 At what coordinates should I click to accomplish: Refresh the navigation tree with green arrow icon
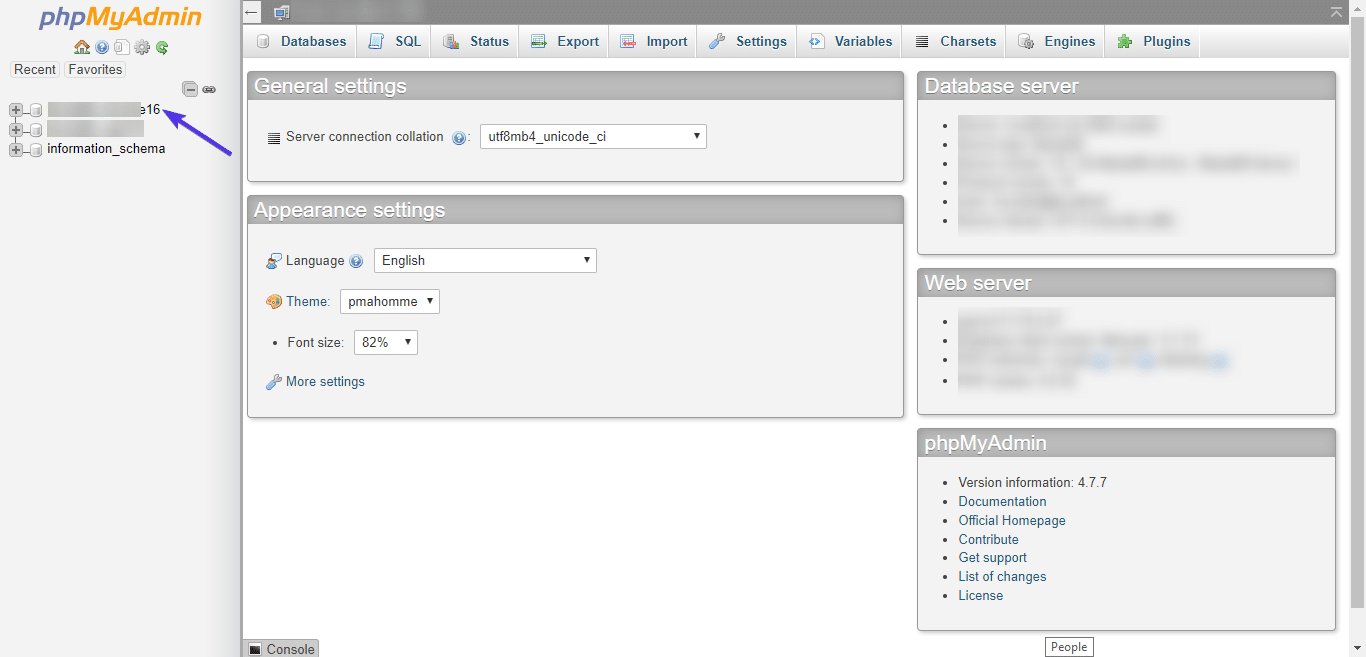[161, 46]
